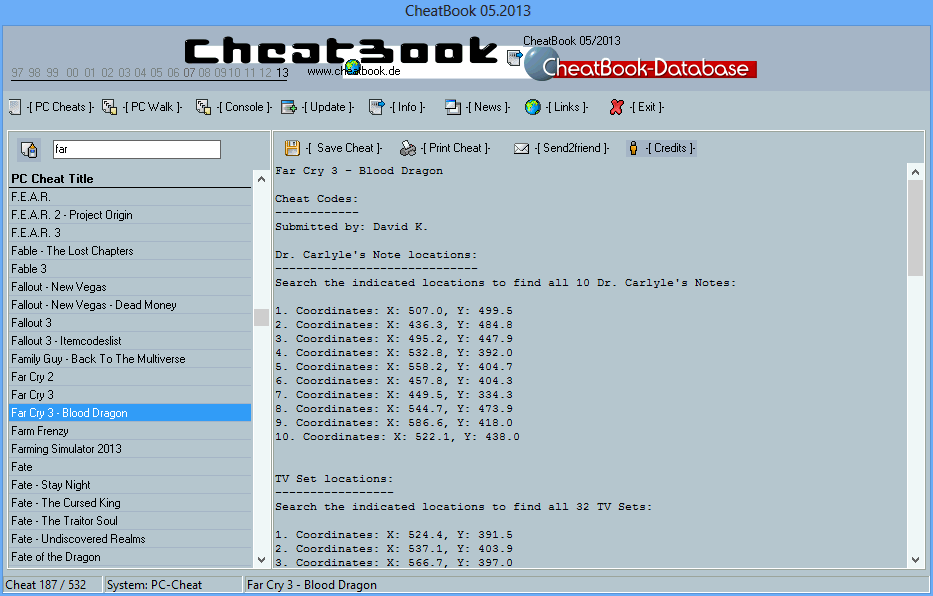The height and width of the screenshot is (596, 933).
Task: Select Fate - Undiscovered Realms
Action: pyautogui.click(x=130, y=539)
